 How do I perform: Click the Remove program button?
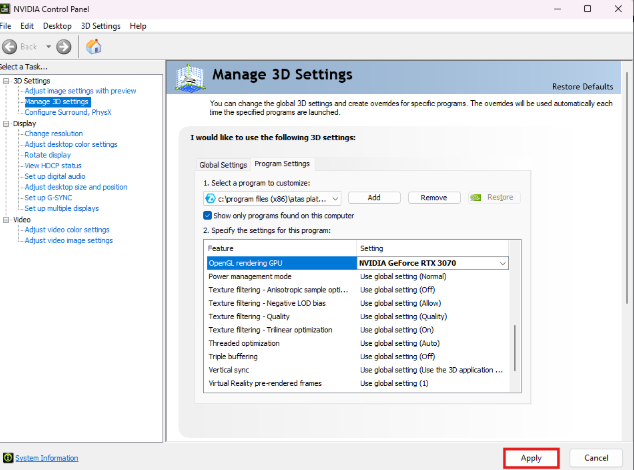434,197
